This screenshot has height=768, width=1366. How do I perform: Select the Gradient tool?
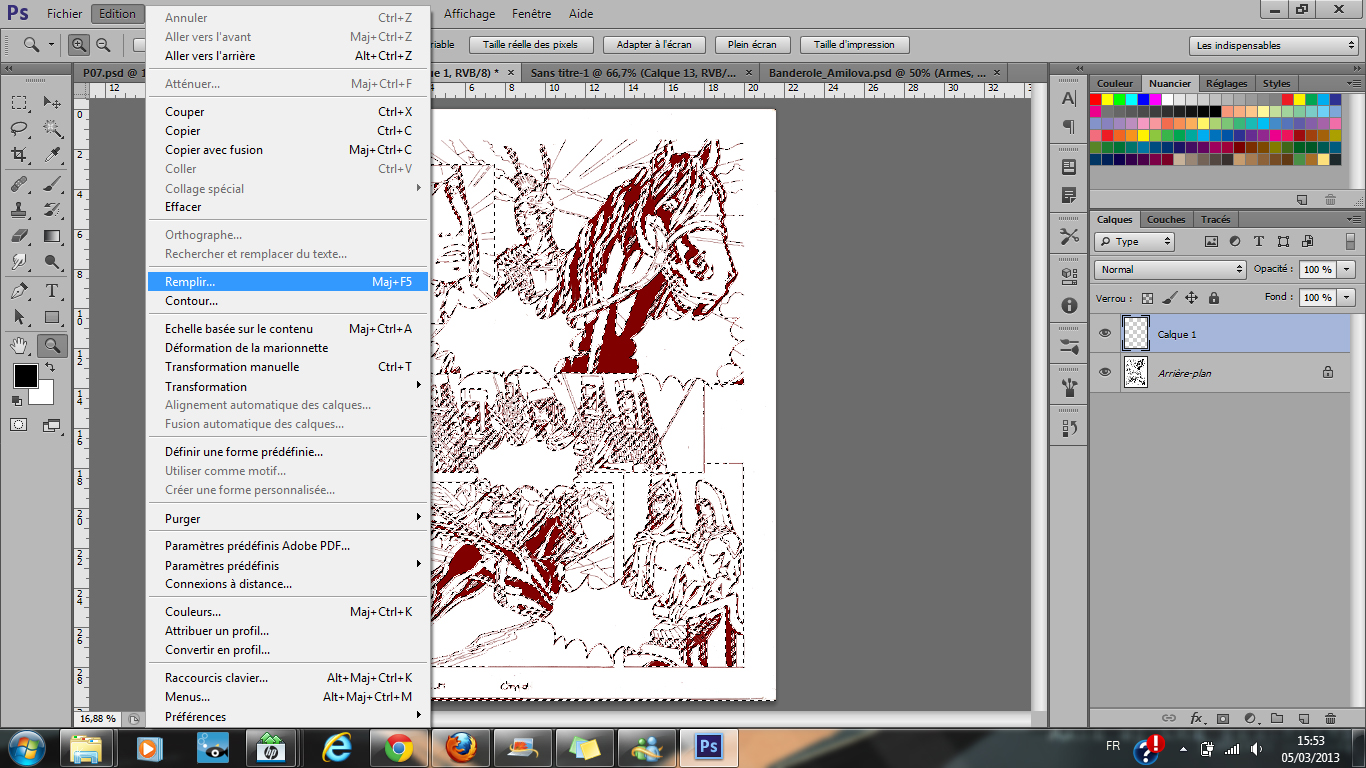[x=52, y=236]
